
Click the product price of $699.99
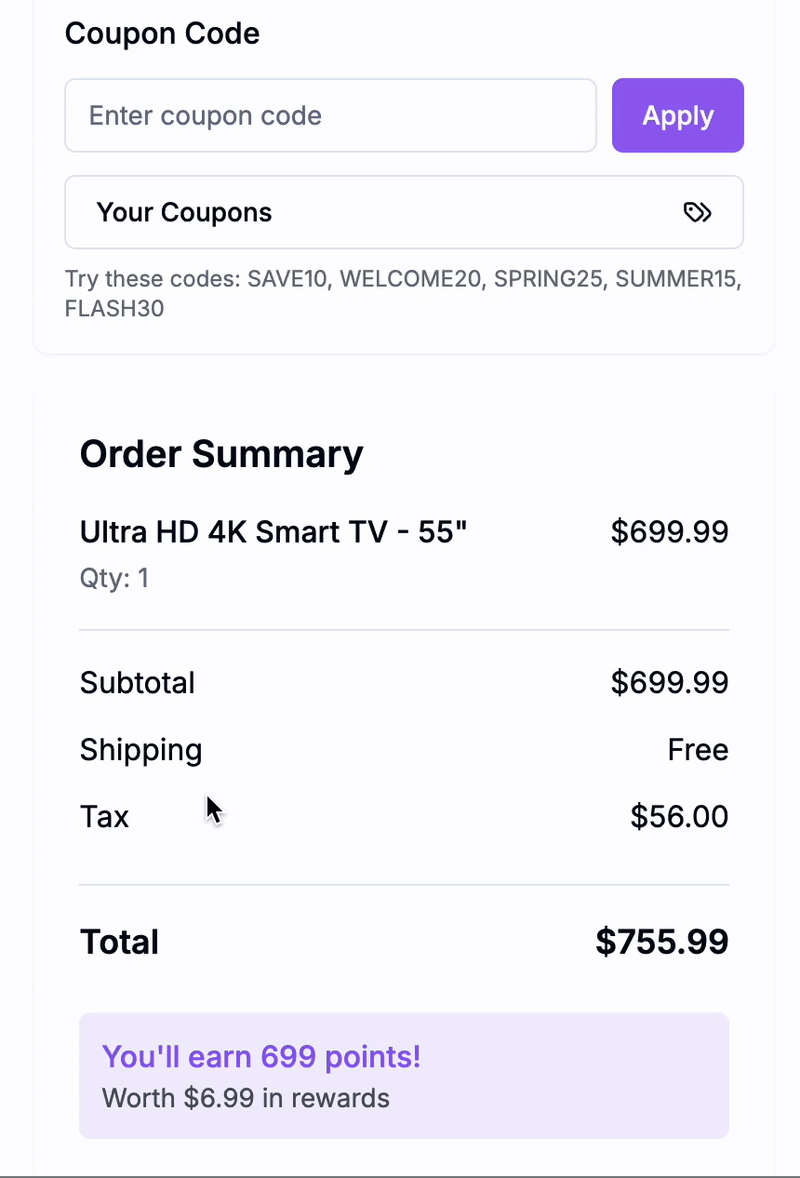coord(670,531)
